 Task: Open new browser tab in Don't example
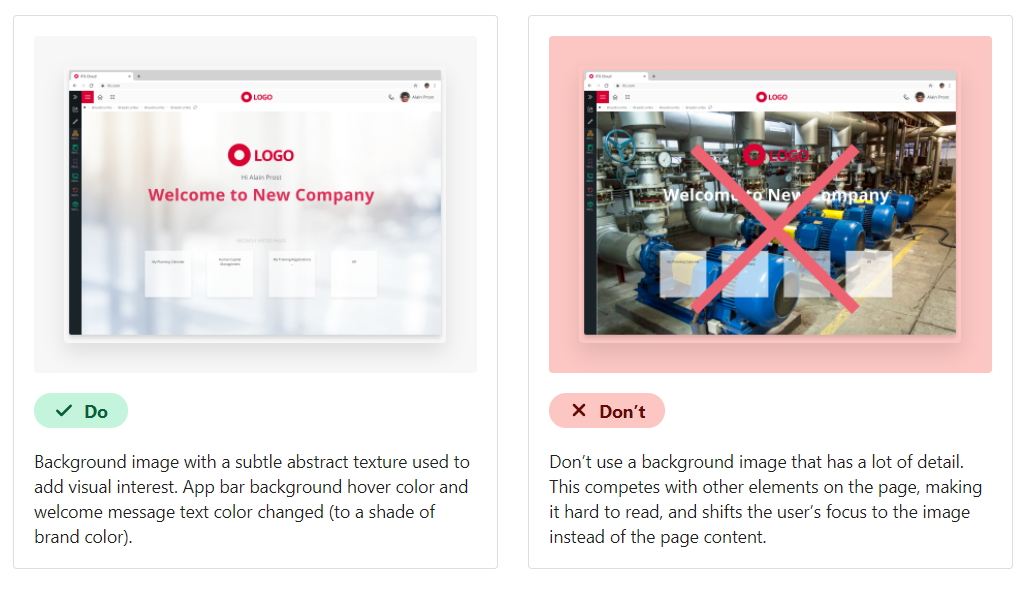[654, 76]
